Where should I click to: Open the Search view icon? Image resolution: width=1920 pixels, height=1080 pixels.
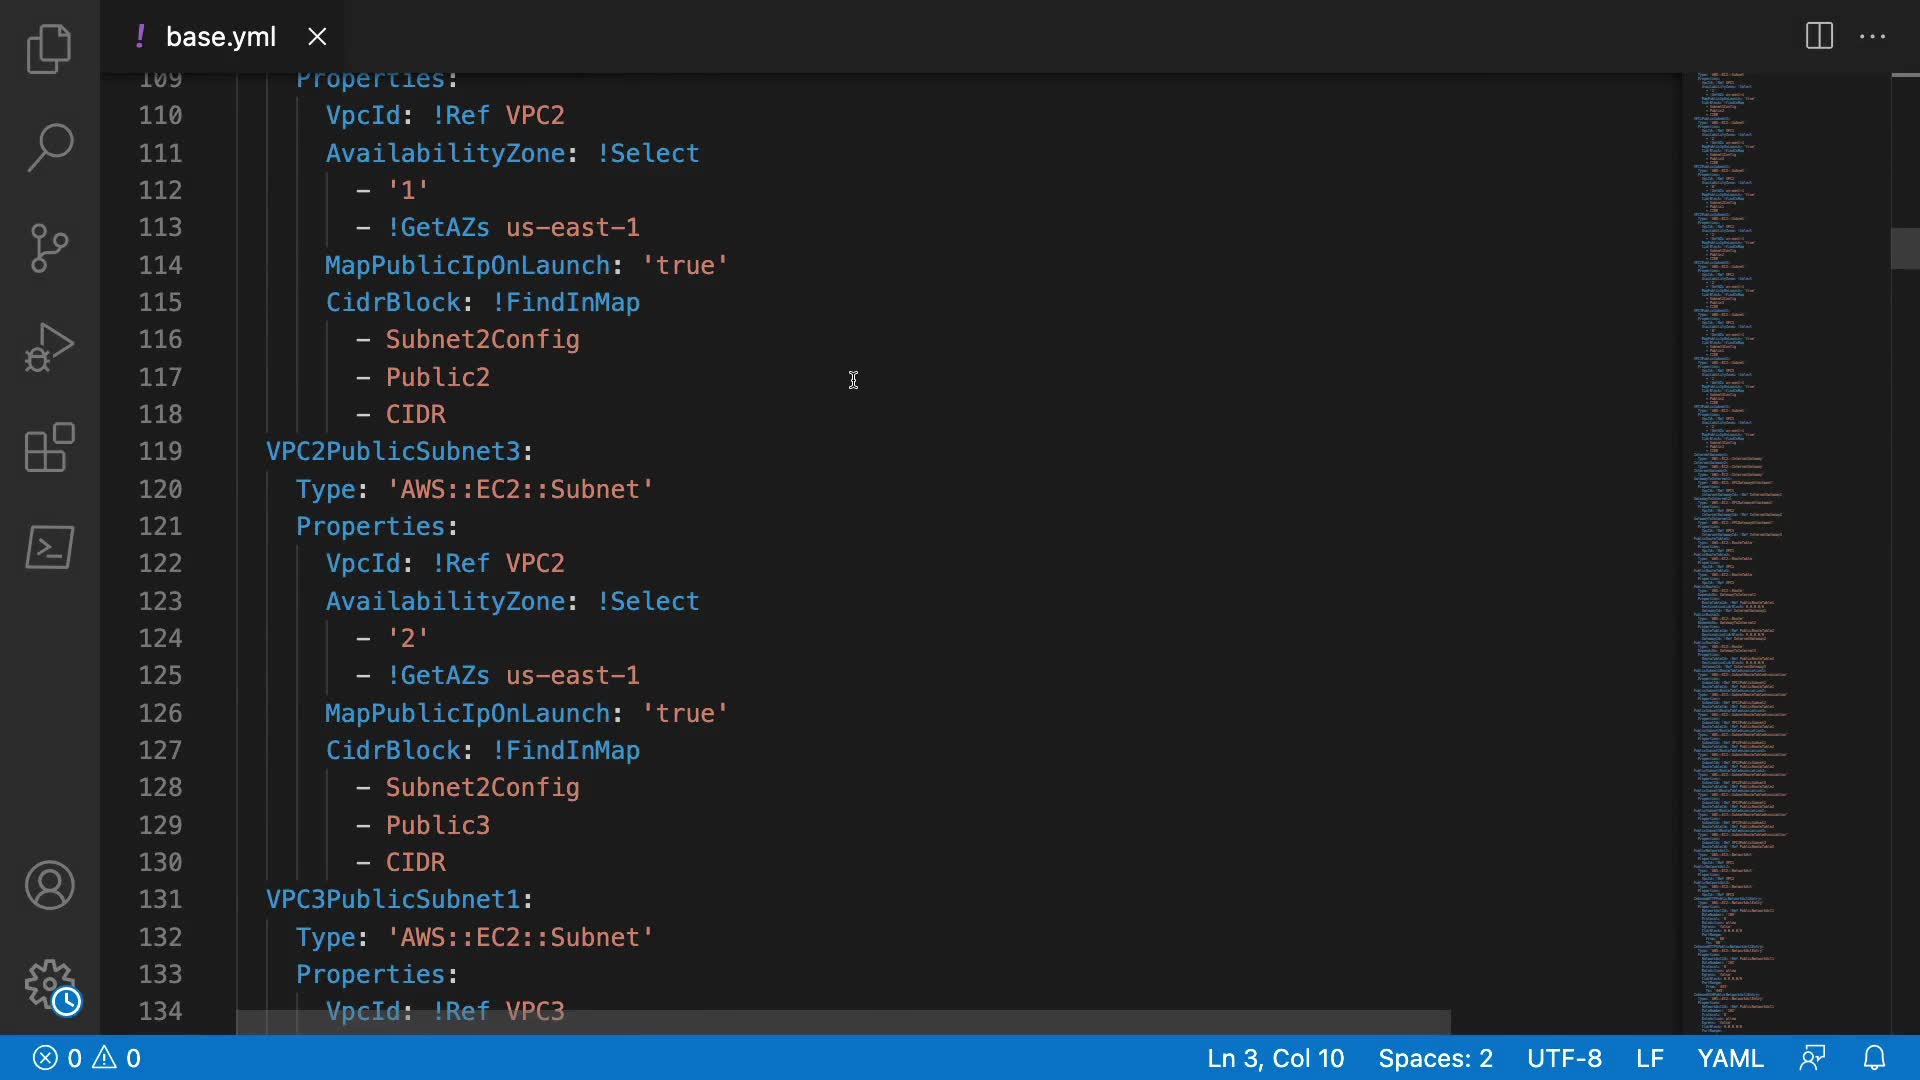pos(49,148)
